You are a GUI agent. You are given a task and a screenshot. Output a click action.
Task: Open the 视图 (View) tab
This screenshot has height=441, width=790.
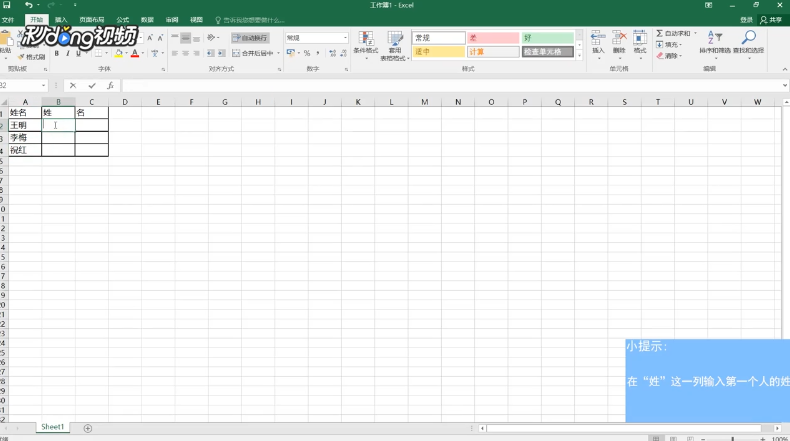[x=196, y=20]
